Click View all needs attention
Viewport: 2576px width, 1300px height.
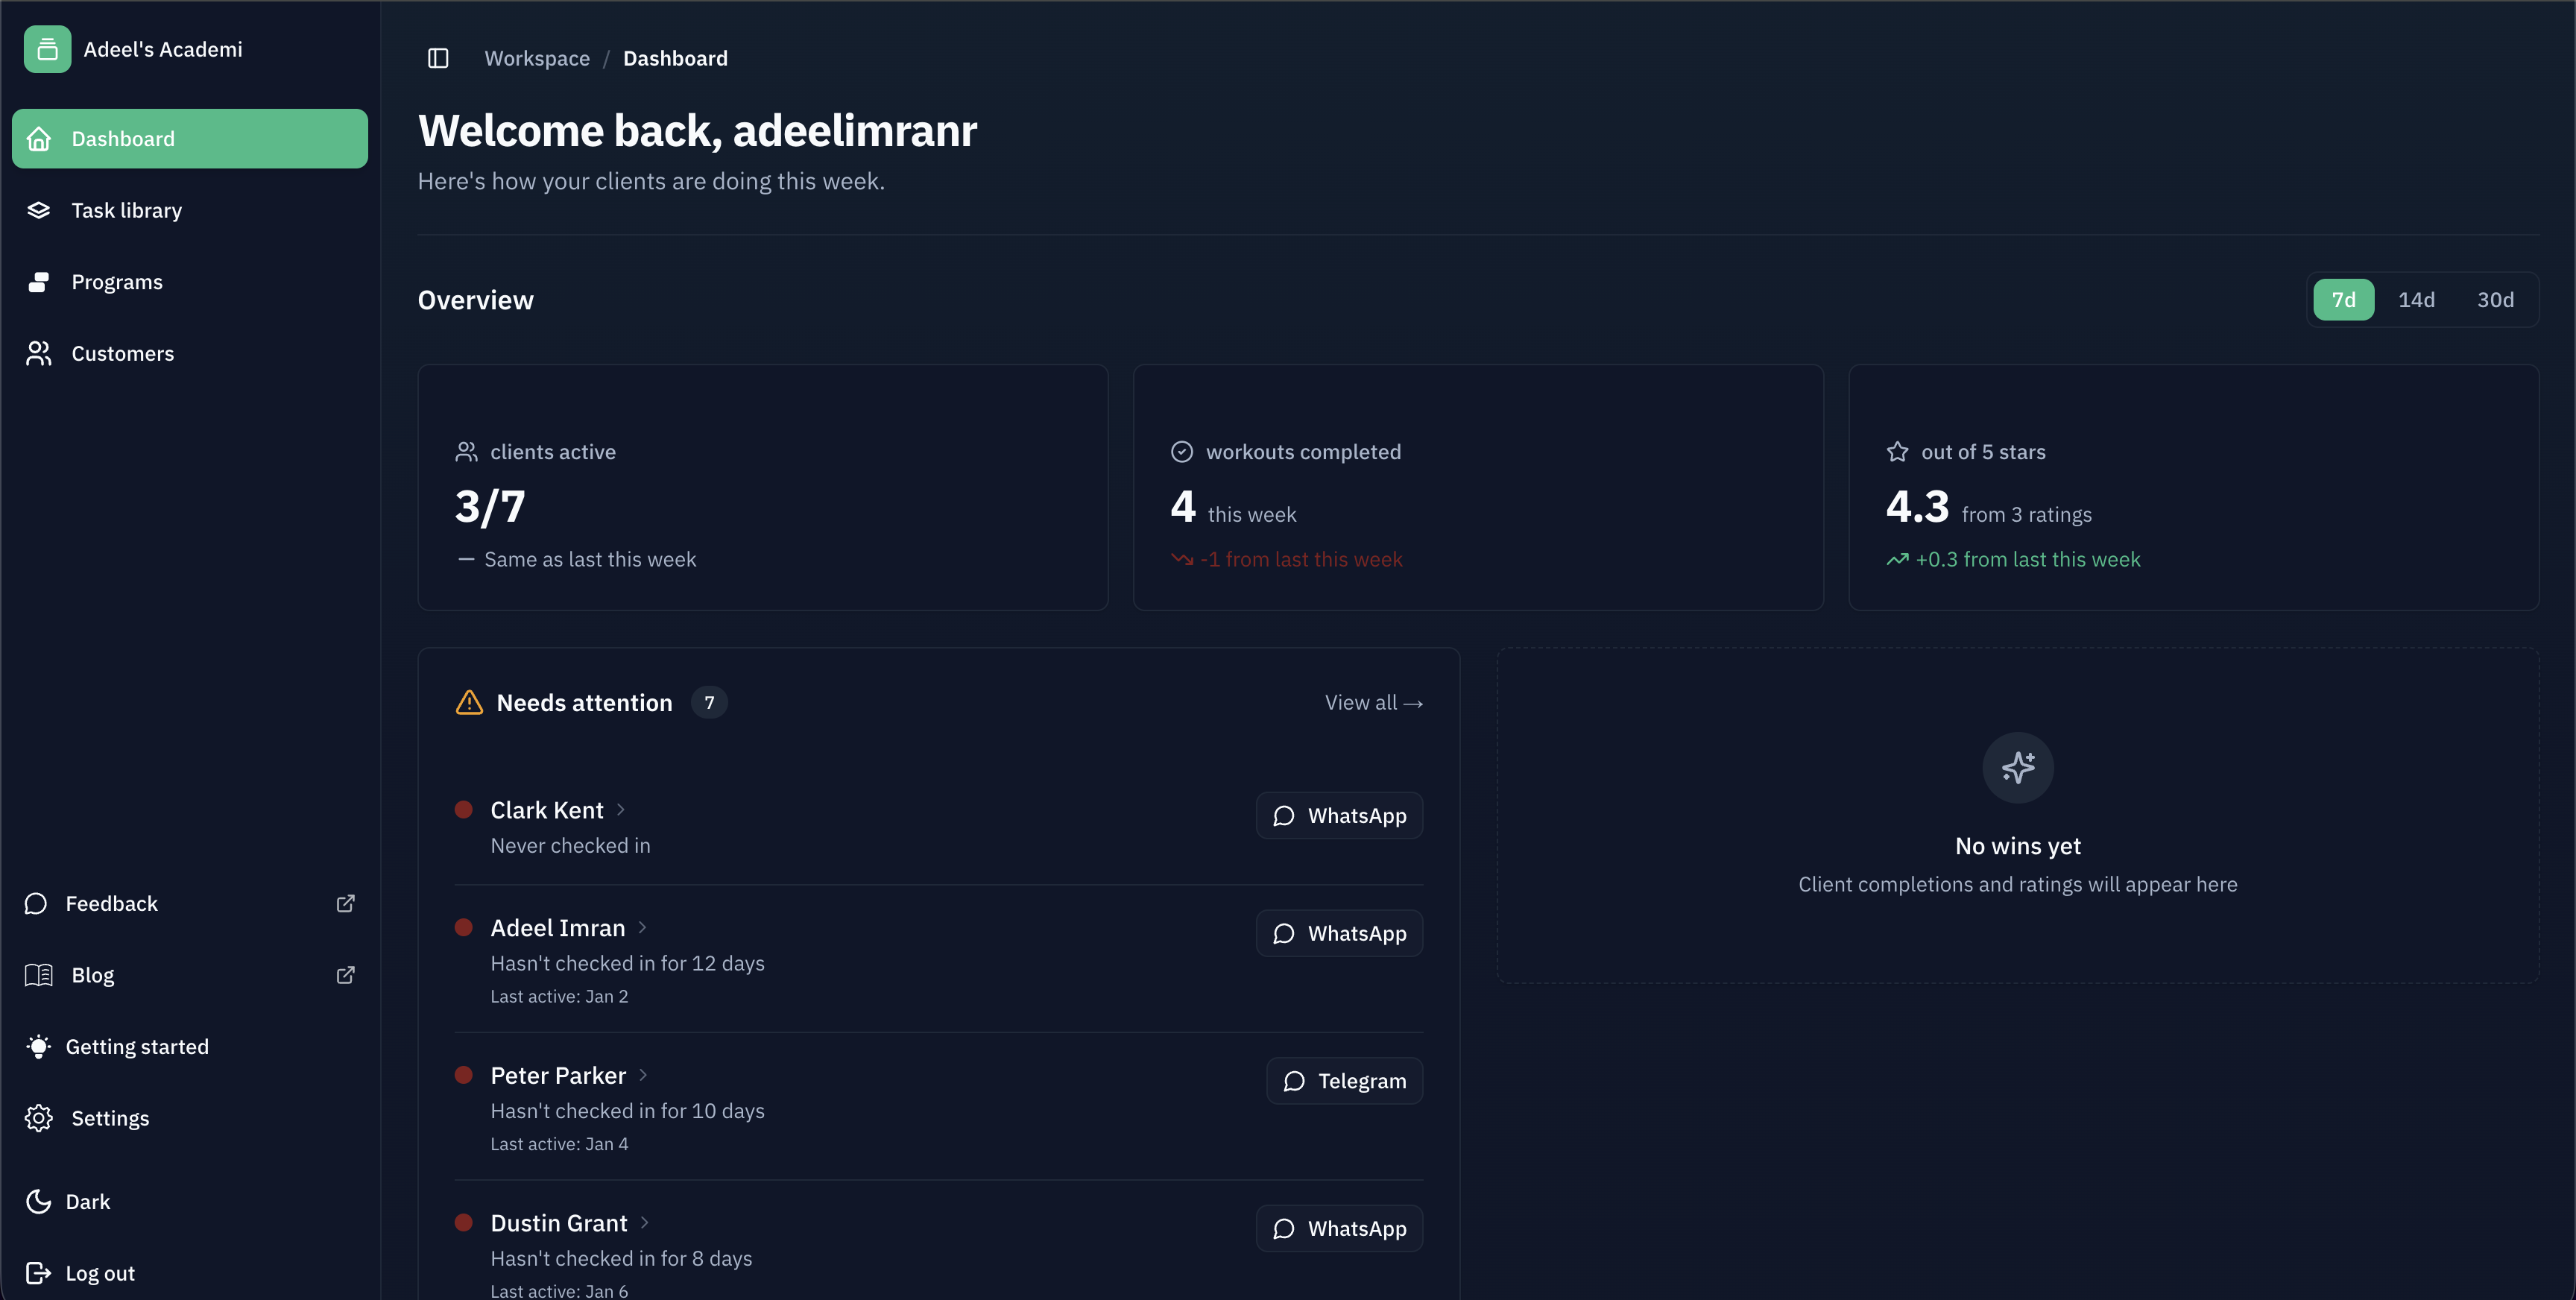coord(1373,702)
